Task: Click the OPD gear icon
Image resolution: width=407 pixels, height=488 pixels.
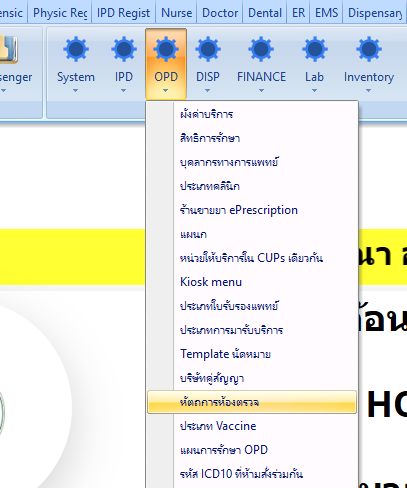Action: (166, 49)
